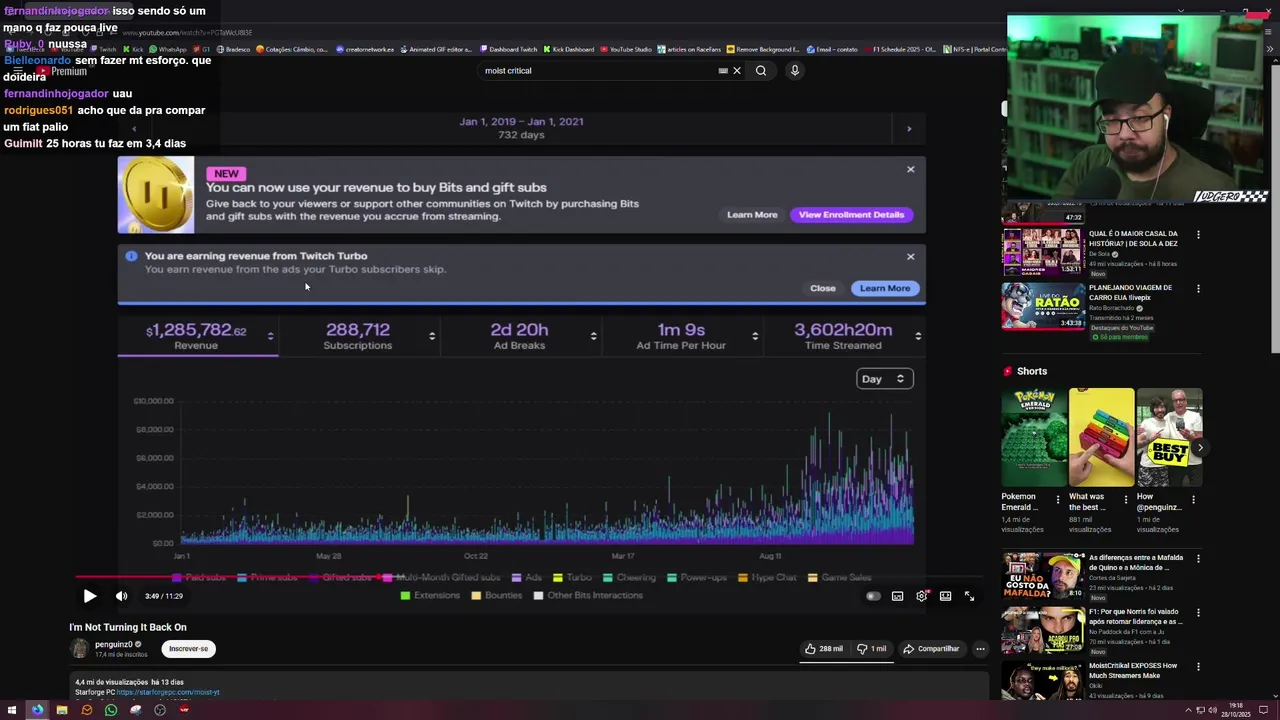Open menu for 'MoistCritikal EXPOSES' video
This screenshot has height=720, width=1280.
click(x=1198, y=667)
